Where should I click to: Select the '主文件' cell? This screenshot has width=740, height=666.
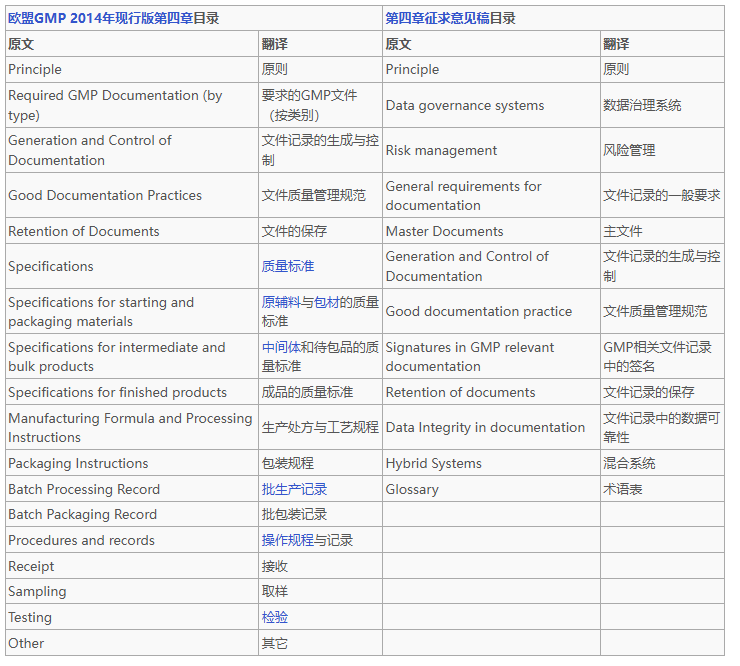coord(662,231)
